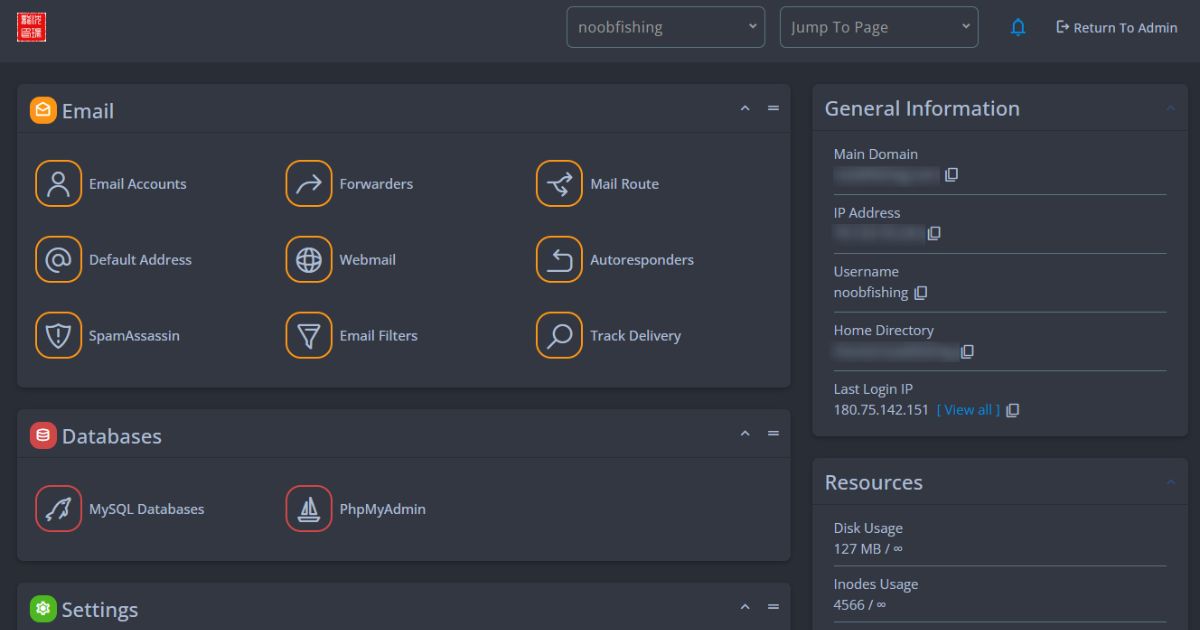The height and width of the screenshot is (630, 1200).
Task: Click the Autoresponders icon
Action: [559, 260]
